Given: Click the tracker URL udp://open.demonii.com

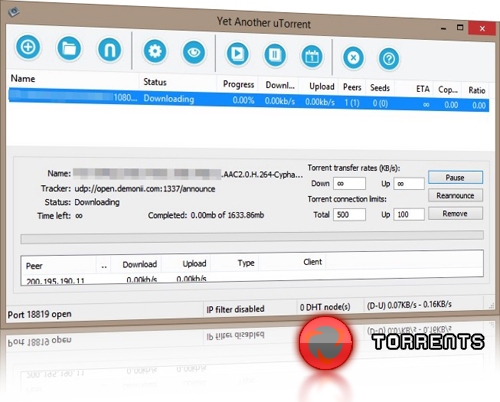Looking at the screenshot, I should (x=145, y=189).
